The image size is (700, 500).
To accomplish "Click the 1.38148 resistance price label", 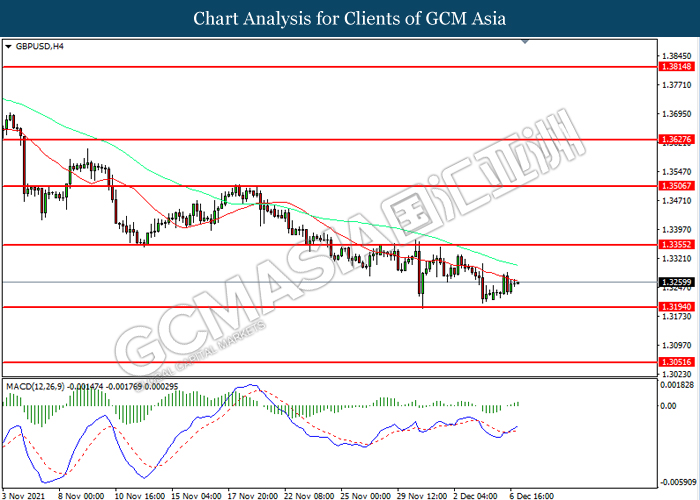I will (x=677, y=67).
